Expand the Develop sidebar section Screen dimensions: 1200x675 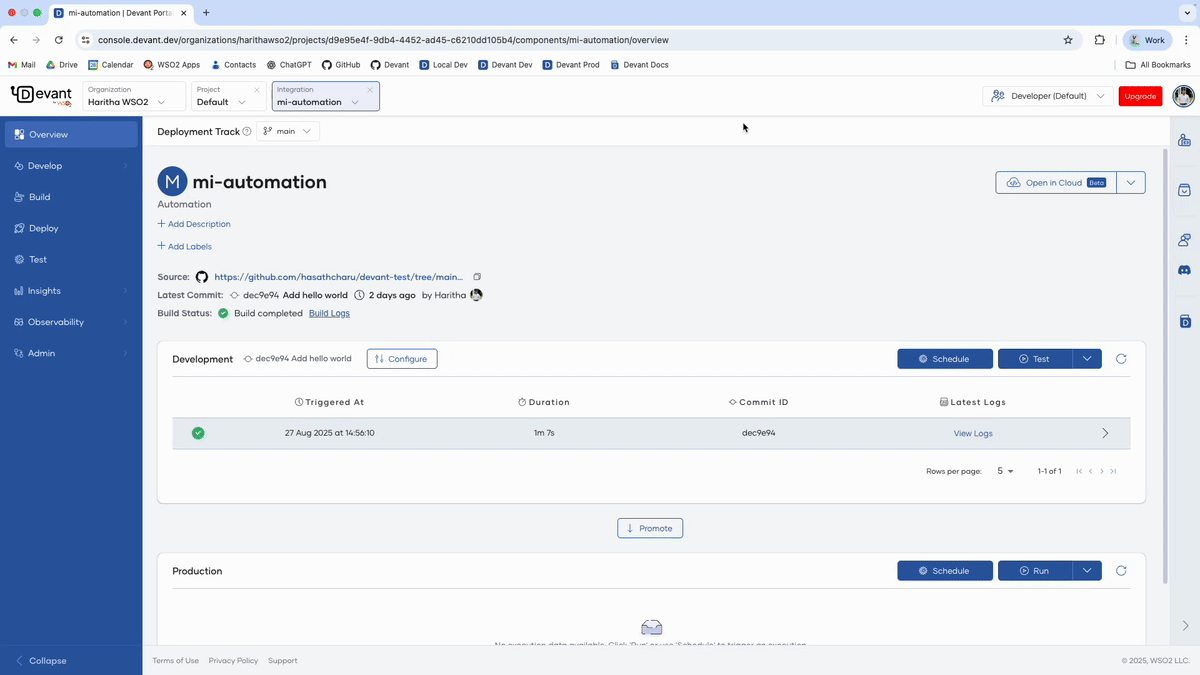coord(71,166)
